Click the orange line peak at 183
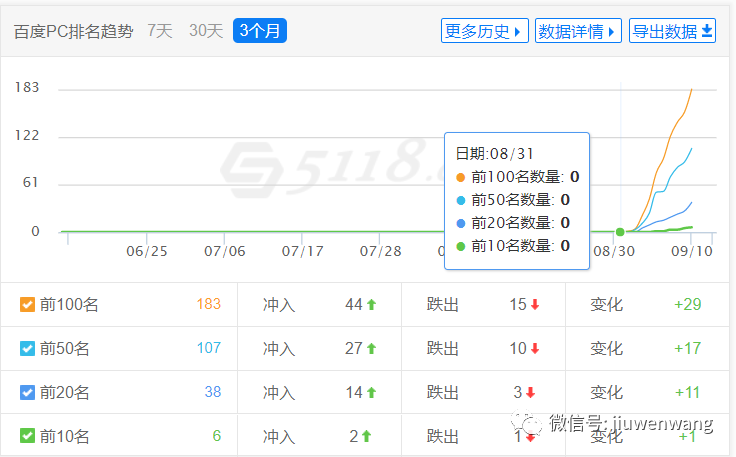Screen dimensions: 736x457 point(691,89)
